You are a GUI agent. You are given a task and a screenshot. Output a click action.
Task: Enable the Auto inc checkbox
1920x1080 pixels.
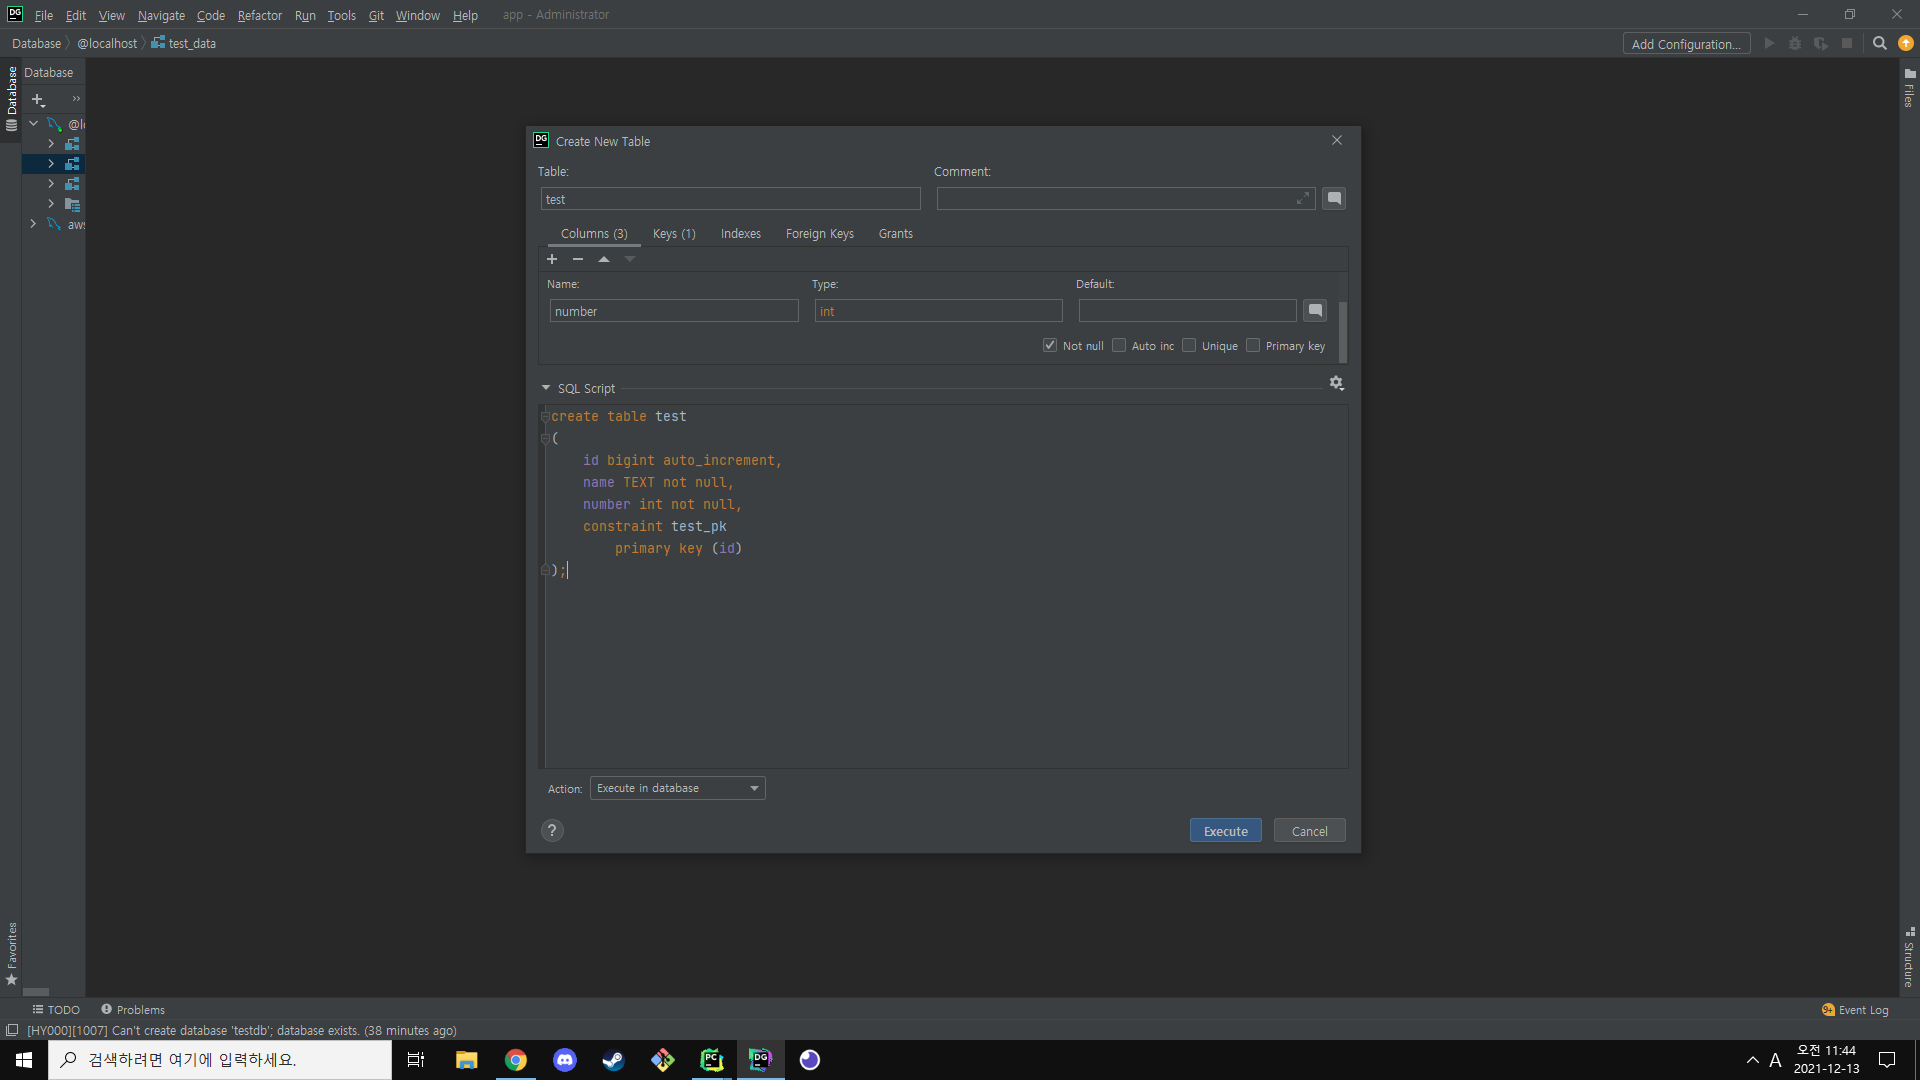(1119, 345)
